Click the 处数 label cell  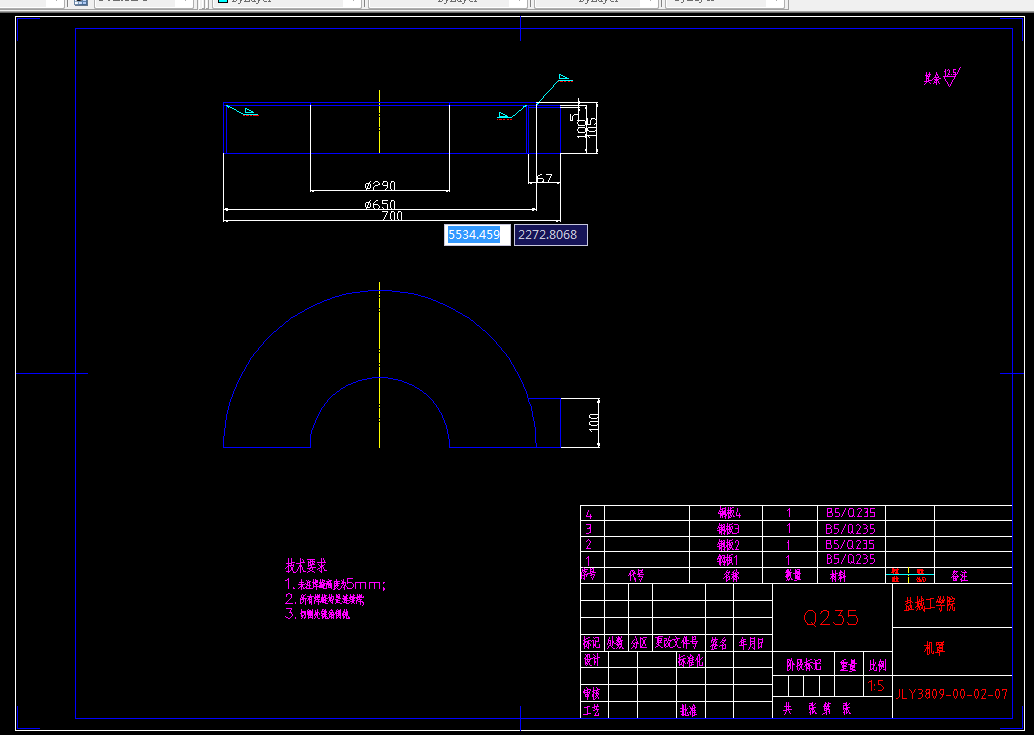click(615, 643)
